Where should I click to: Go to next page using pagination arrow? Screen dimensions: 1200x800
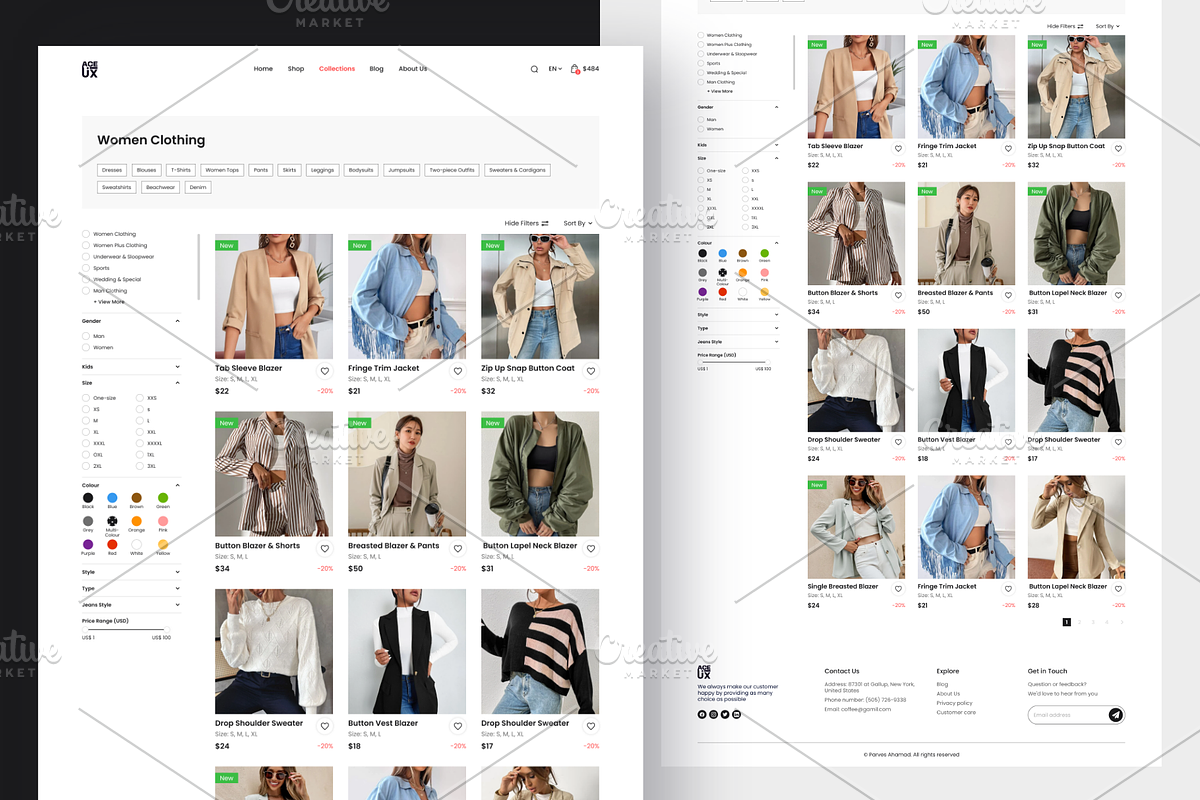pos(1121,622)
